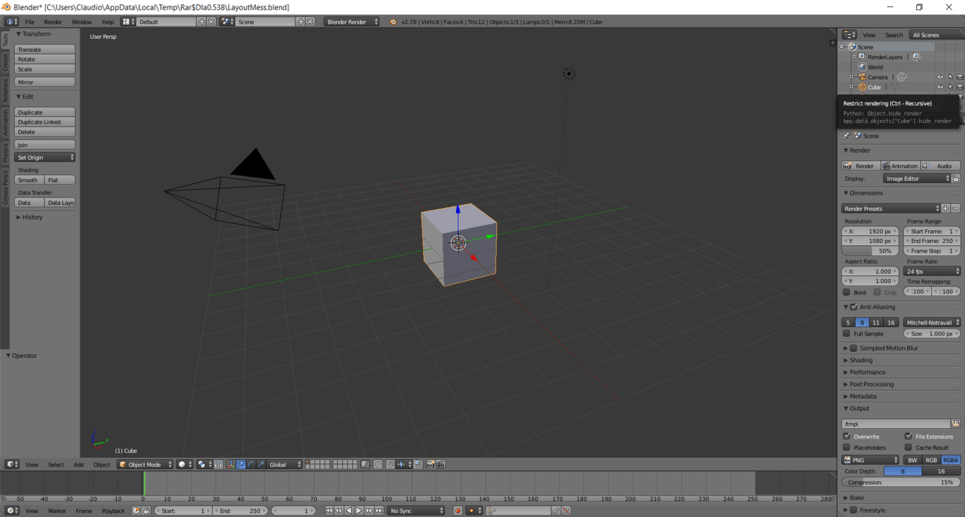Image resolution: width=965 pixels, height=517 pixels.
Task: Click the Compression percentage slider
Action: pyautogui.click(x=900, y=483)
